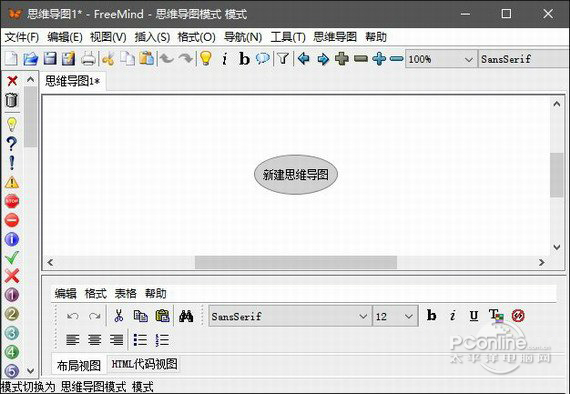Cut selection using main toolbar scissors
This screenshot has width=570, height=394.
click(x=108, y=59)
